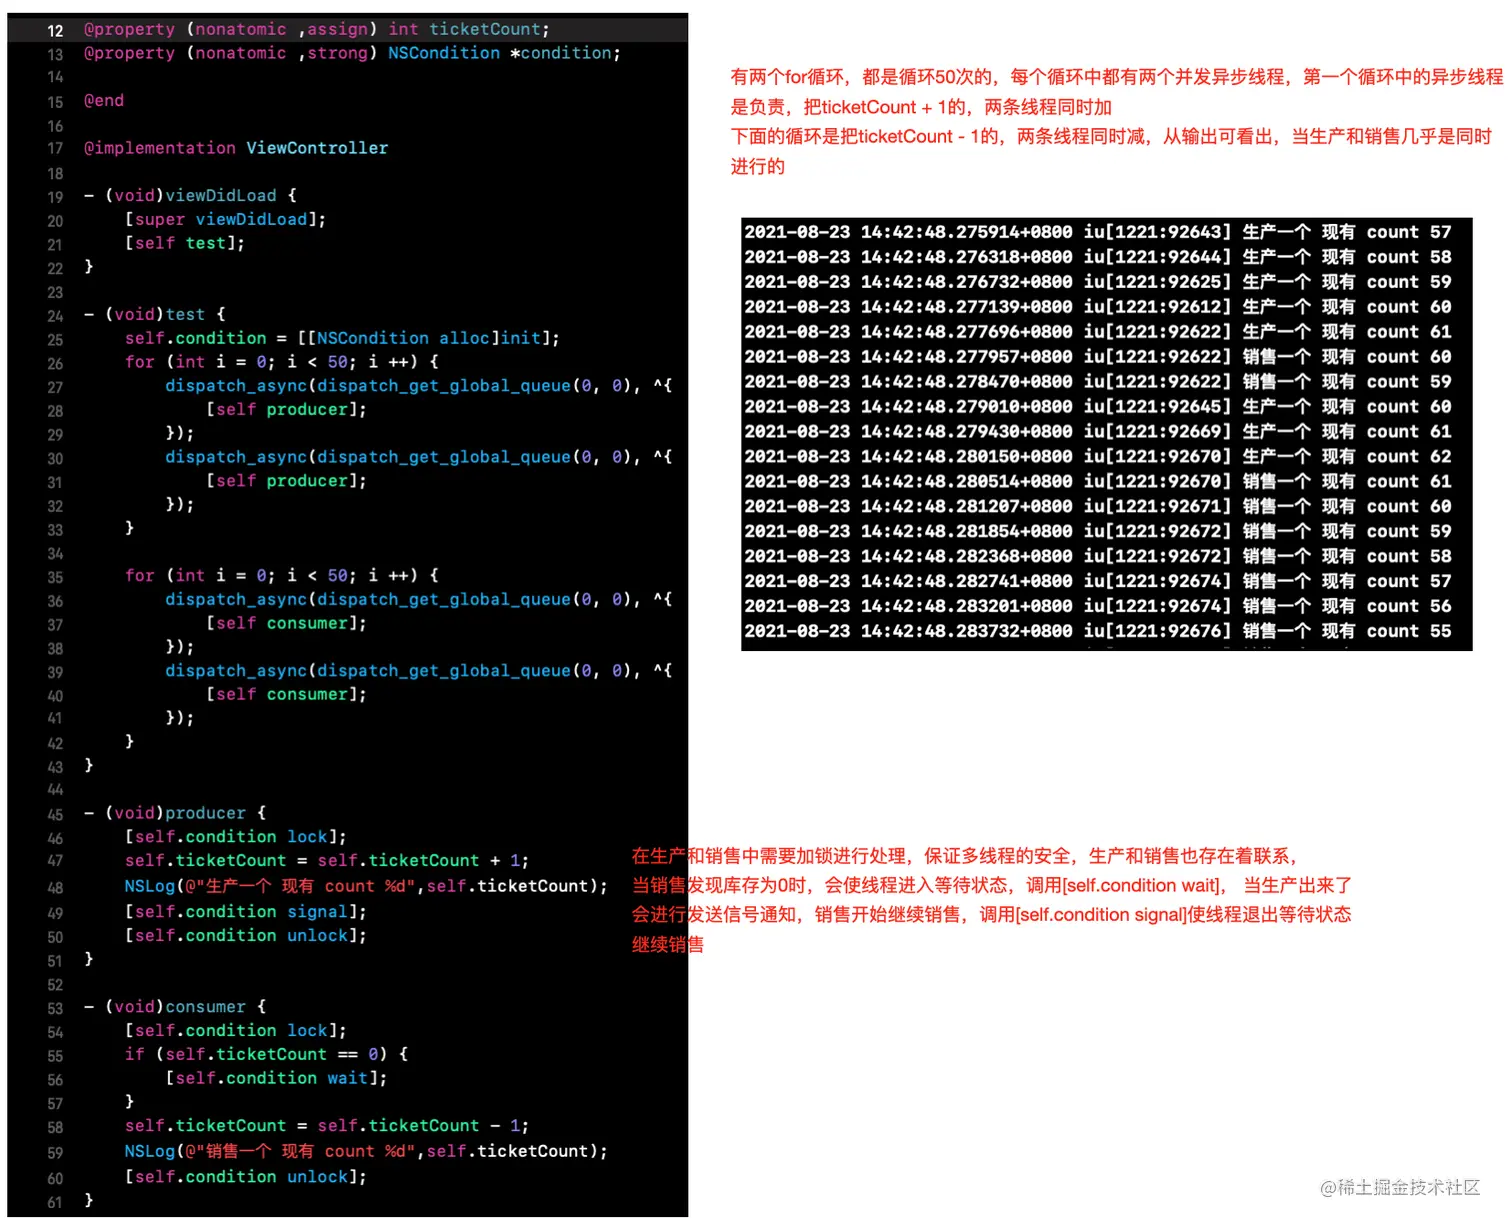Click gutter line number 12
Image resolution: width=1512 pixels, height=1229 pixels.
pyautogui.click(x=55, y=31)
